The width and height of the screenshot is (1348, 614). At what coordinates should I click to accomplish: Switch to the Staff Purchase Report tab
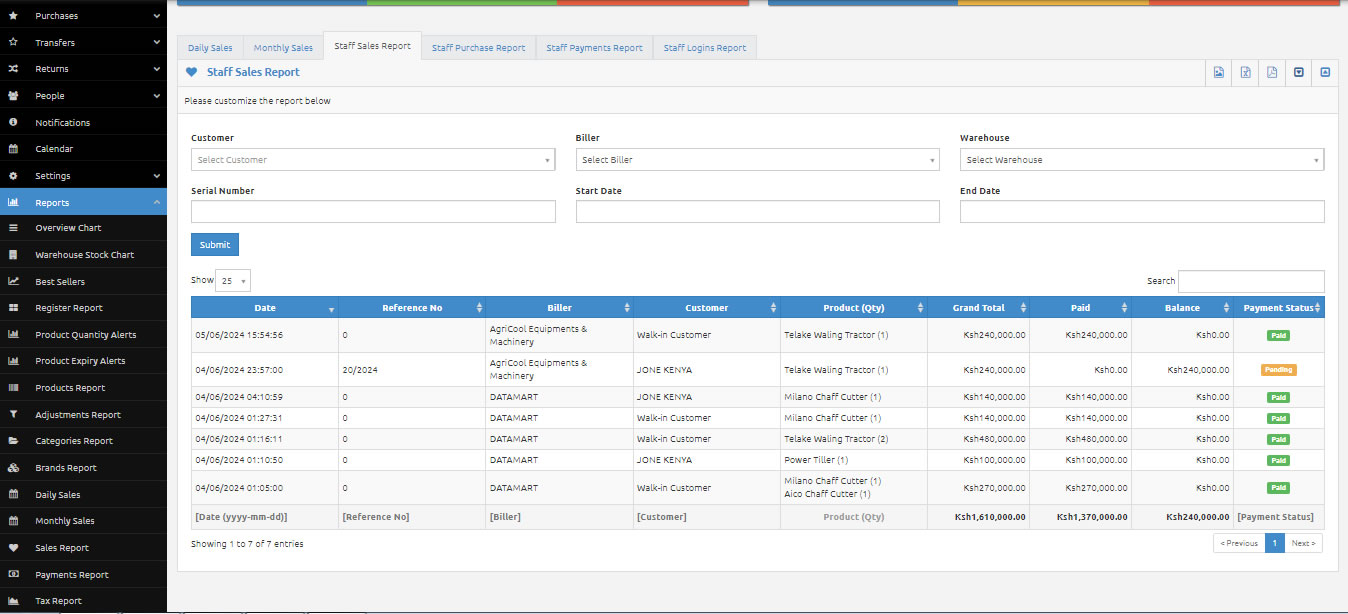click(478, 48)
